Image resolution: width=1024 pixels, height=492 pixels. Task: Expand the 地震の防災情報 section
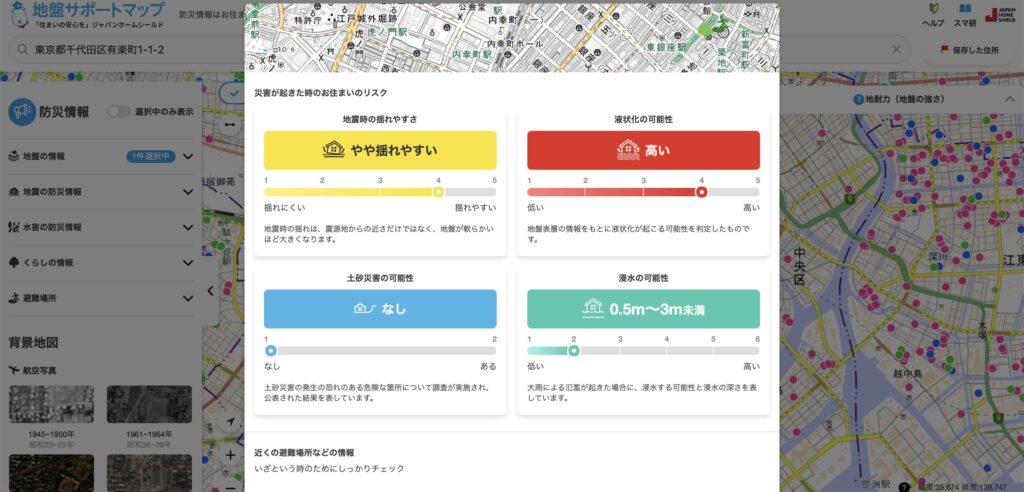point(188,192)
